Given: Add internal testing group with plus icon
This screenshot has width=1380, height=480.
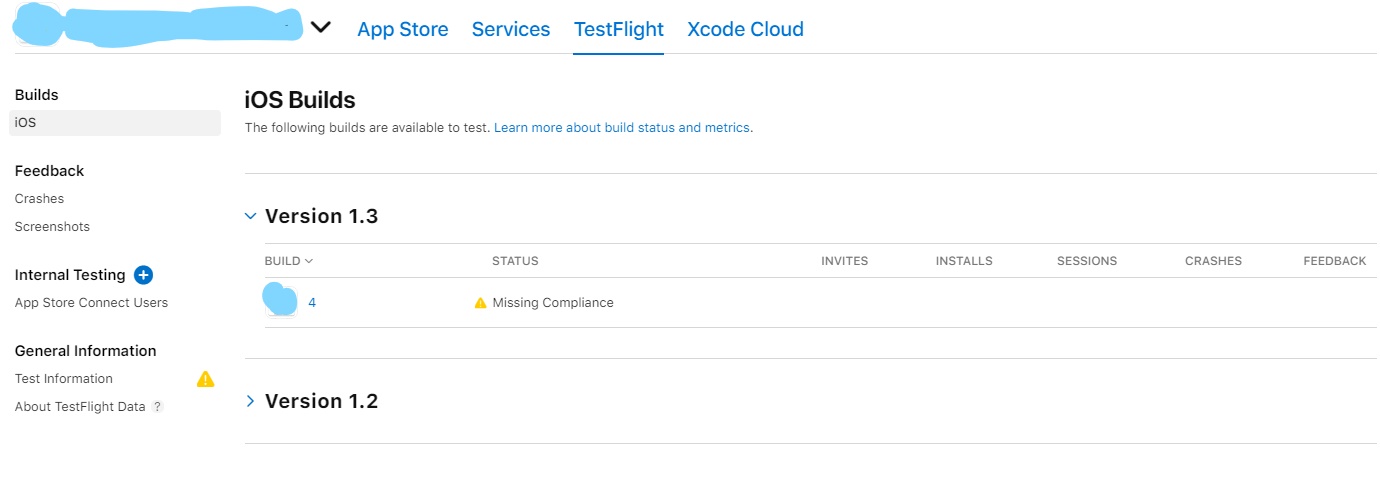Looking at the screenshot, I should click(x=143, y=275).
